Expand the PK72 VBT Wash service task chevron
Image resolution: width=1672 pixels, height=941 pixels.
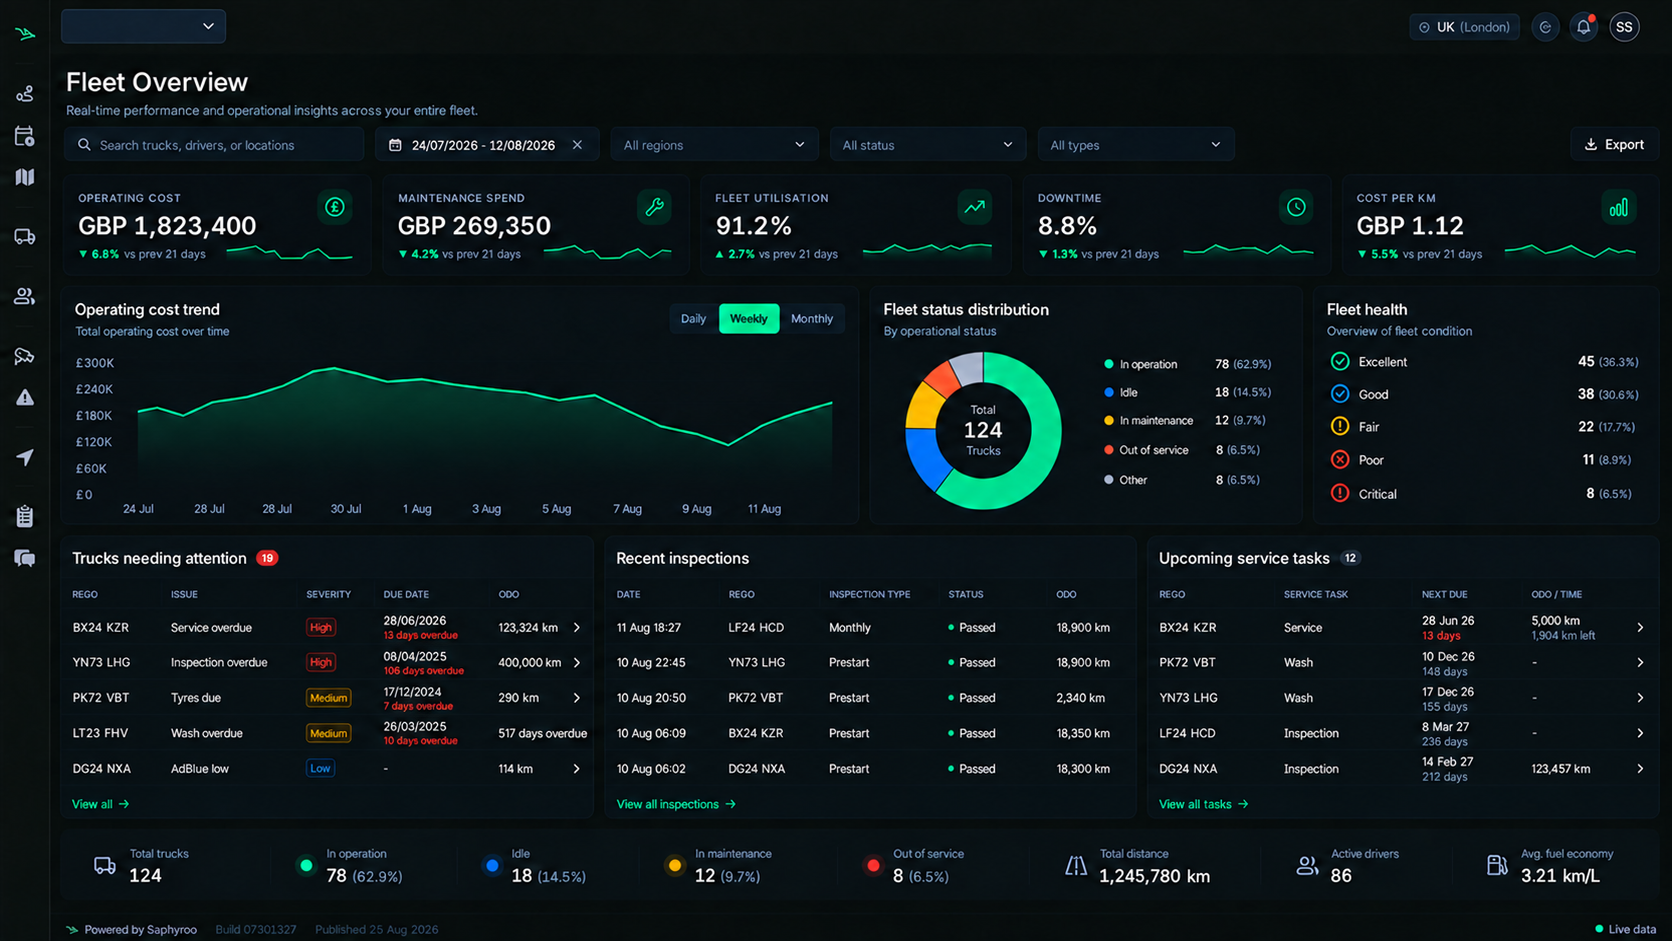pyautogui.click(x=1640, y=663)
